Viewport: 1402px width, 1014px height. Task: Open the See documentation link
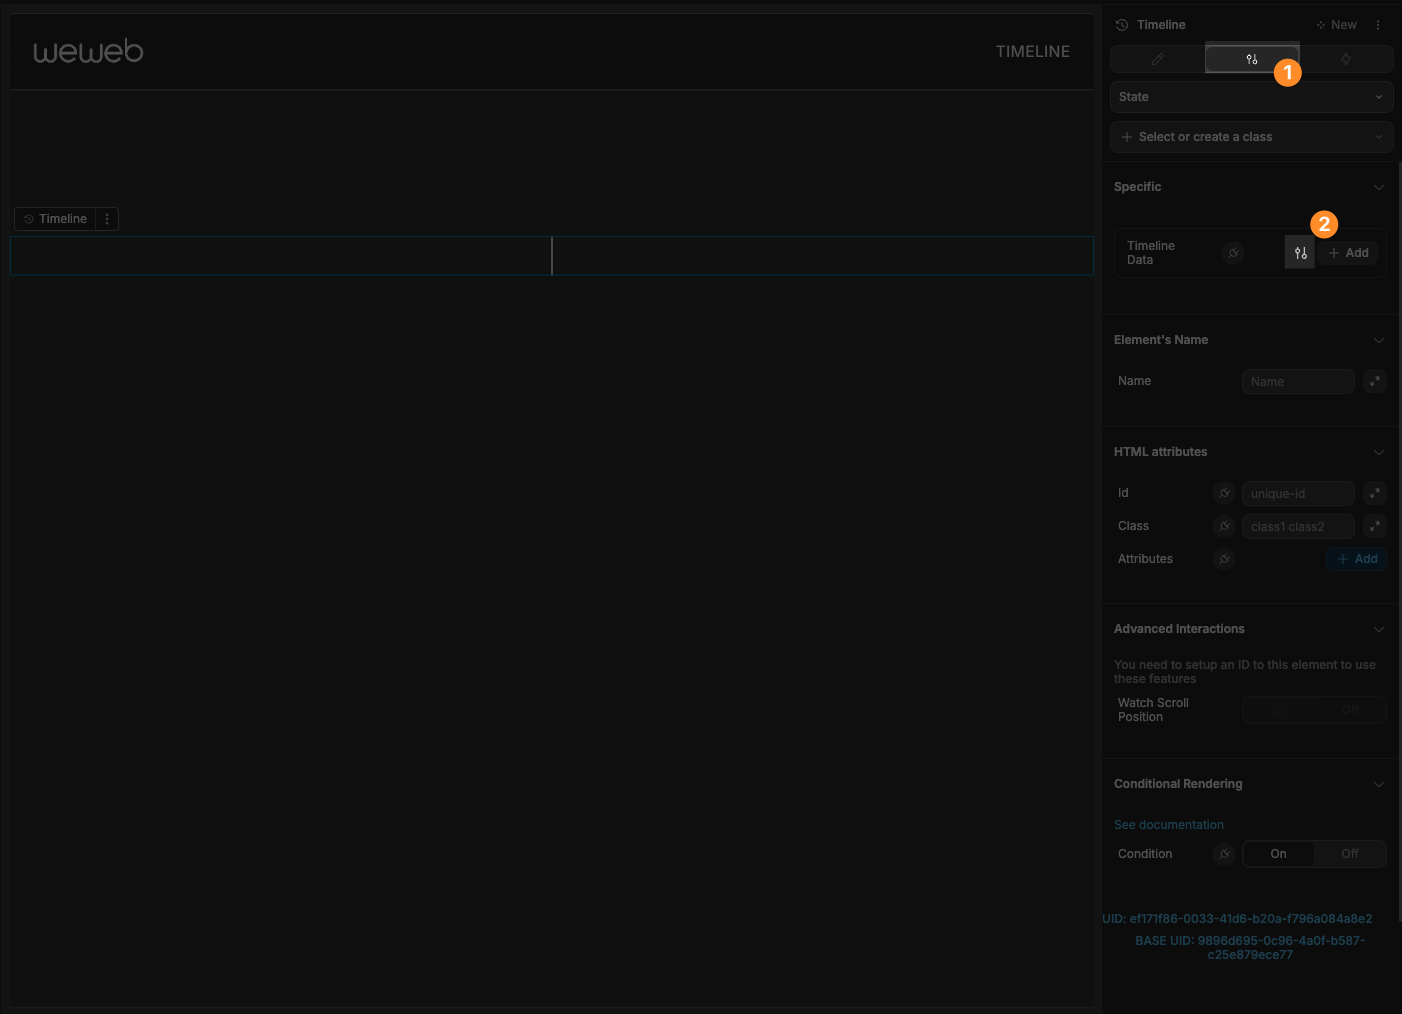pyautogui.click(x=1168, y=825)
